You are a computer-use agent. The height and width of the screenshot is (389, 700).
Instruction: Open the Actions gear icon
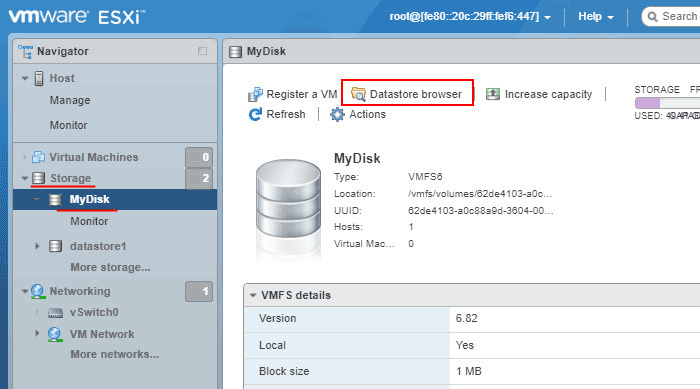(x=337, y=114)
